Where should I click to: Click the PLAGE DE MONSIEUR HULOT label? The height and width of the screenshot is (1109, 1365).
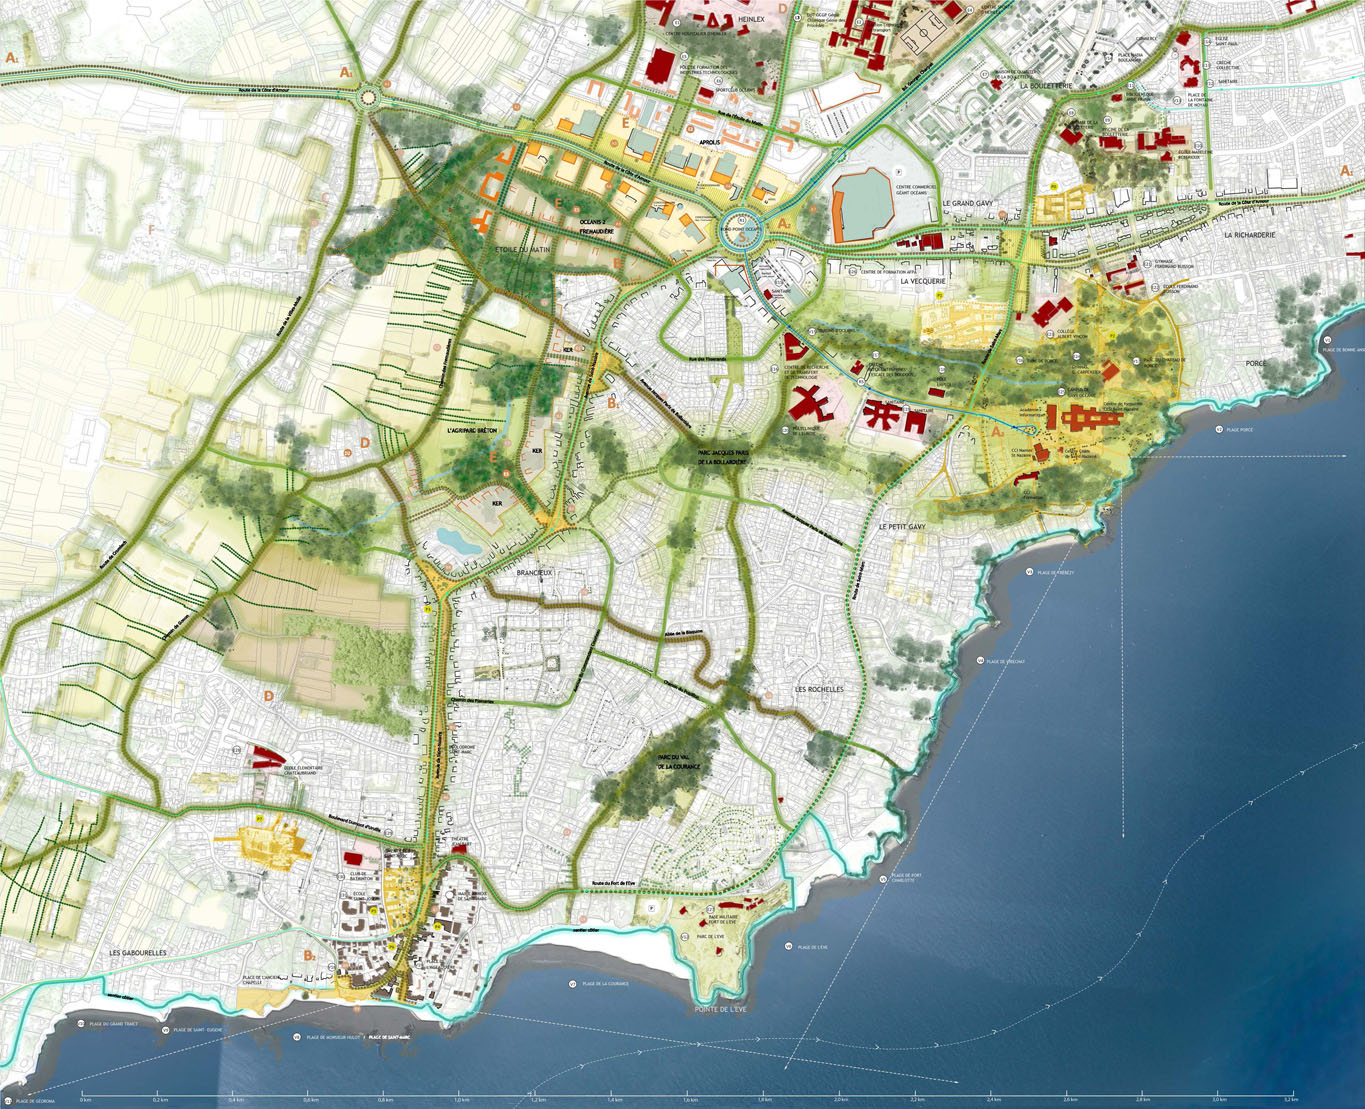pyautogui.click(x=331, y=1037)
